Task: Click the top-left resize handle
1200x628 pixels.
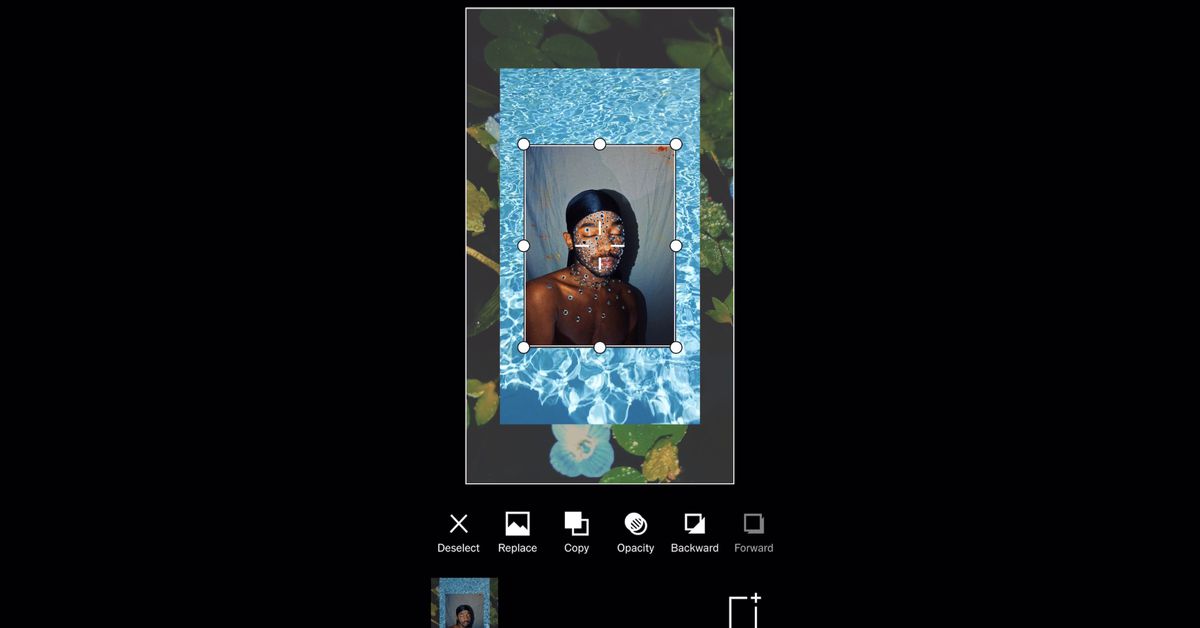Action: 523,144
